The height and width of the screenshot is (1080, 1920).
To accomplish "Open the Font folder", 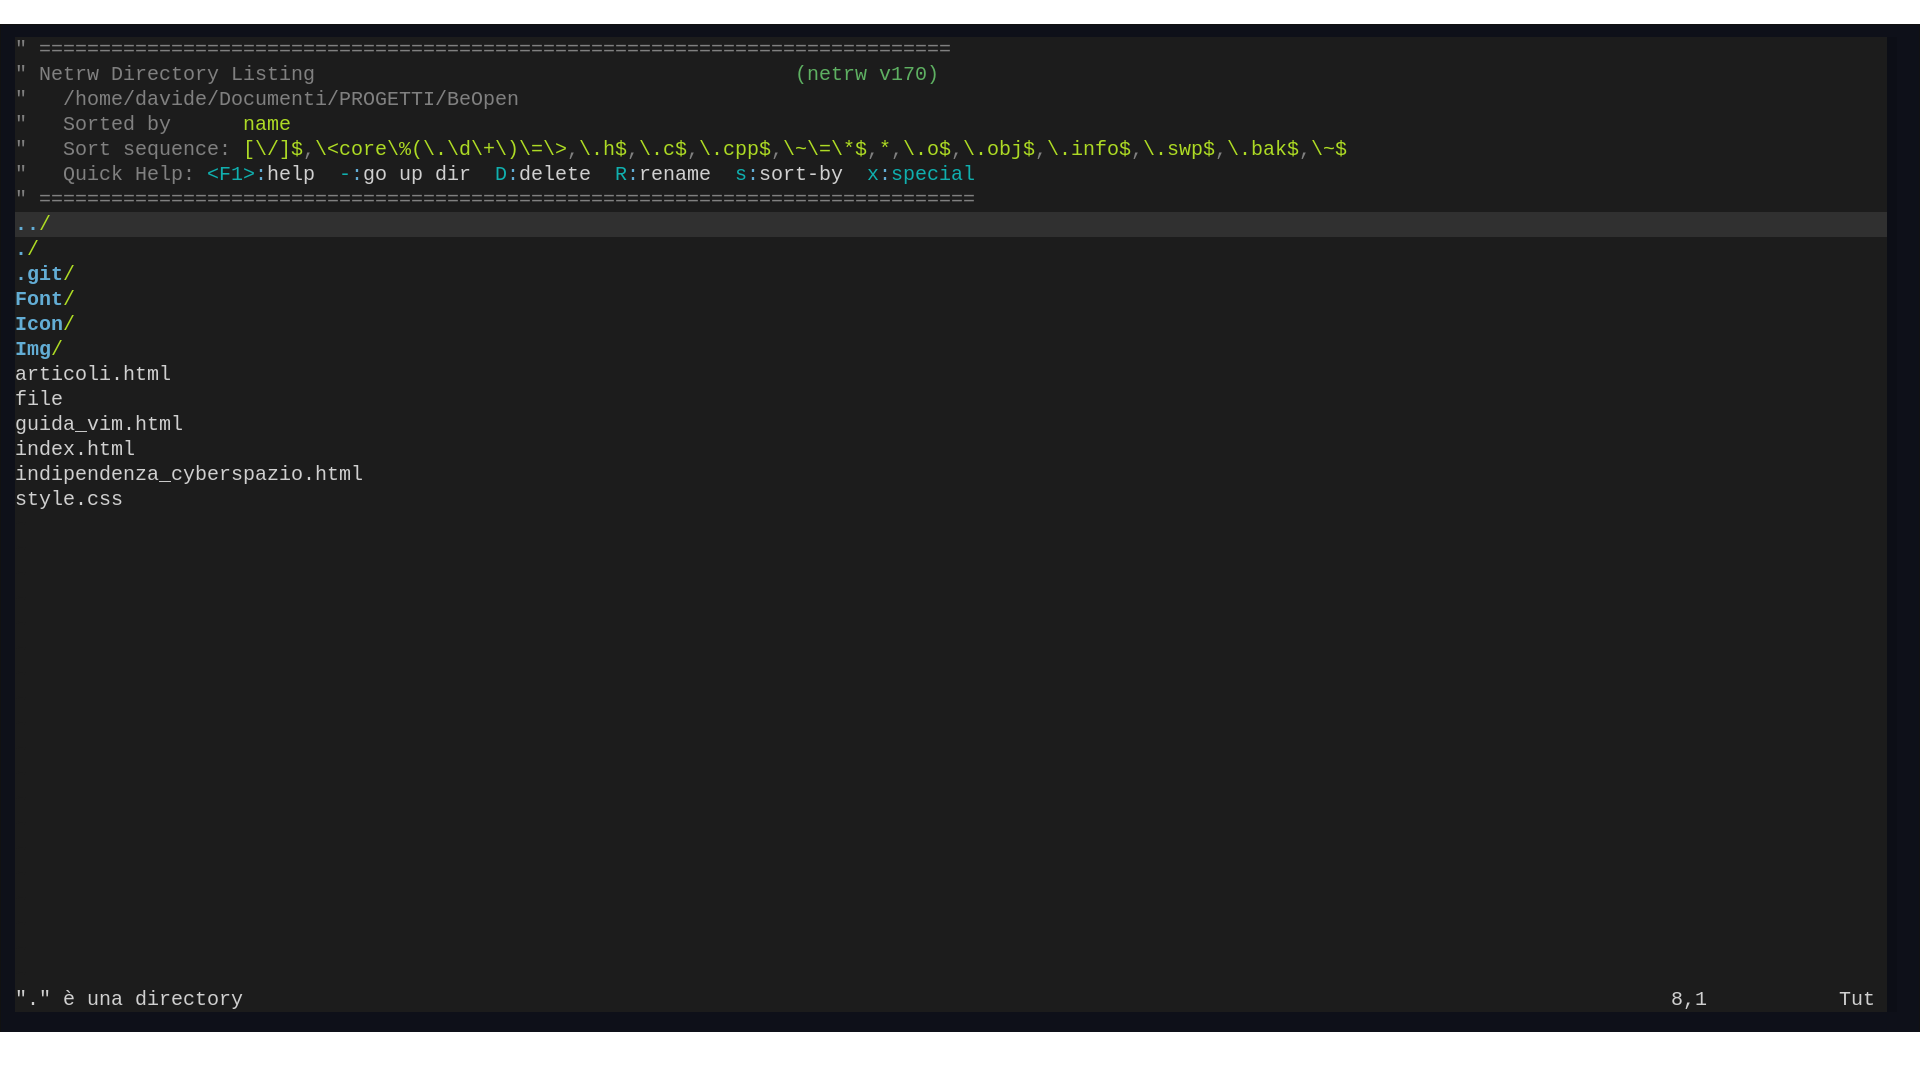I will [44, 299].
